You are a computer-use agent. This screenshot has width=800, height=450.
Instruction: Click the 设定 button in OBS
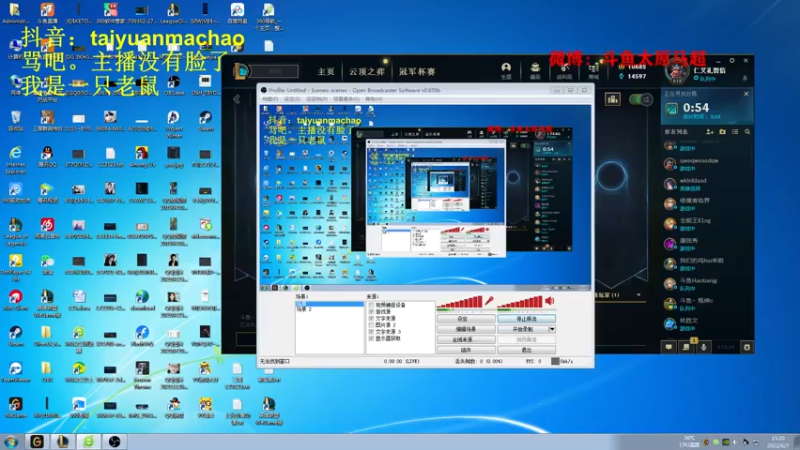[x=466, y=319]
